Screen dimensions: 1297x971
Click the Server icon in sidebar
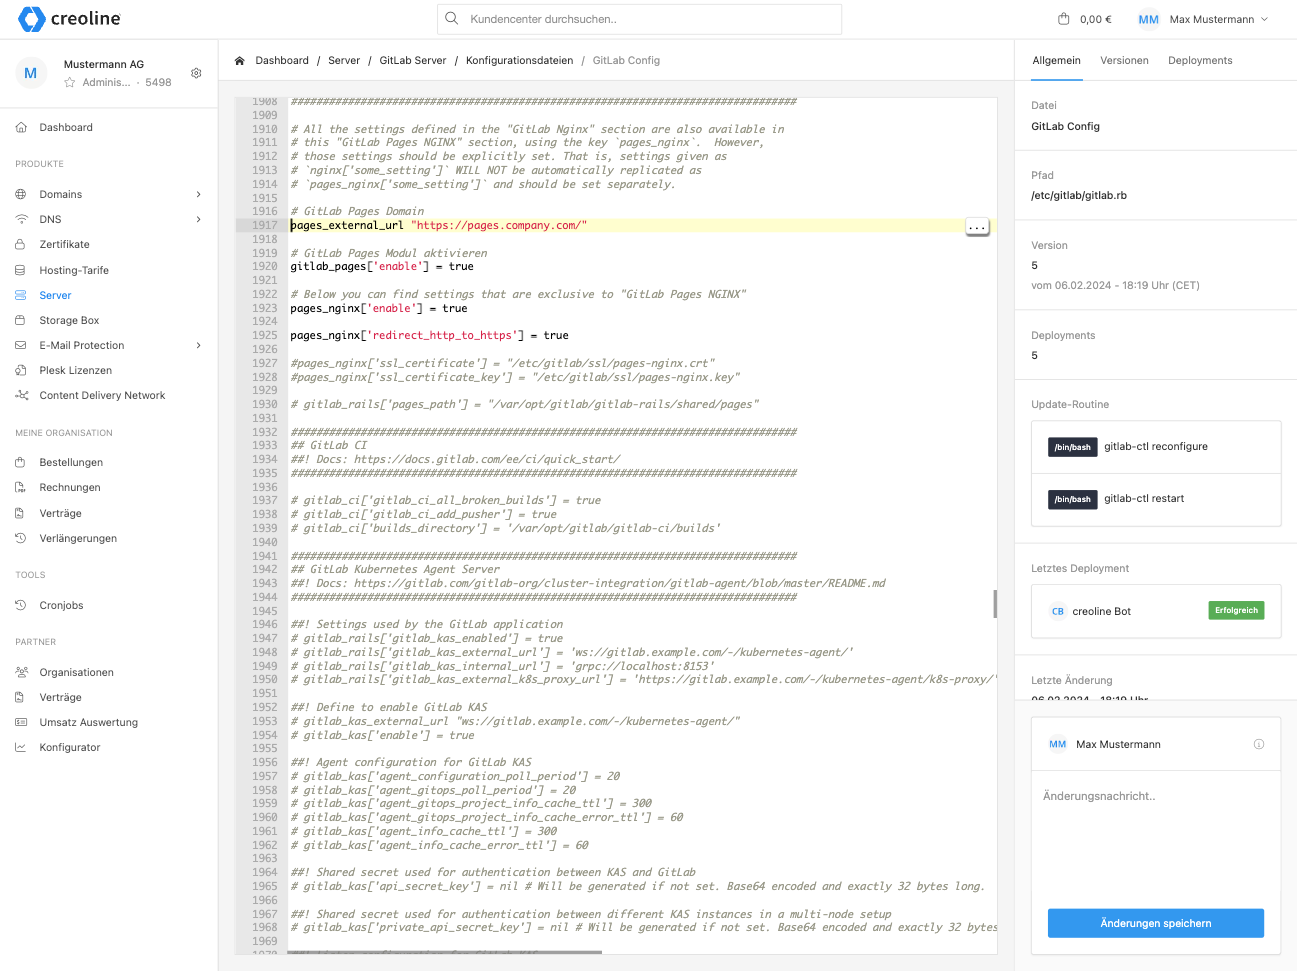tap(21, 295)
